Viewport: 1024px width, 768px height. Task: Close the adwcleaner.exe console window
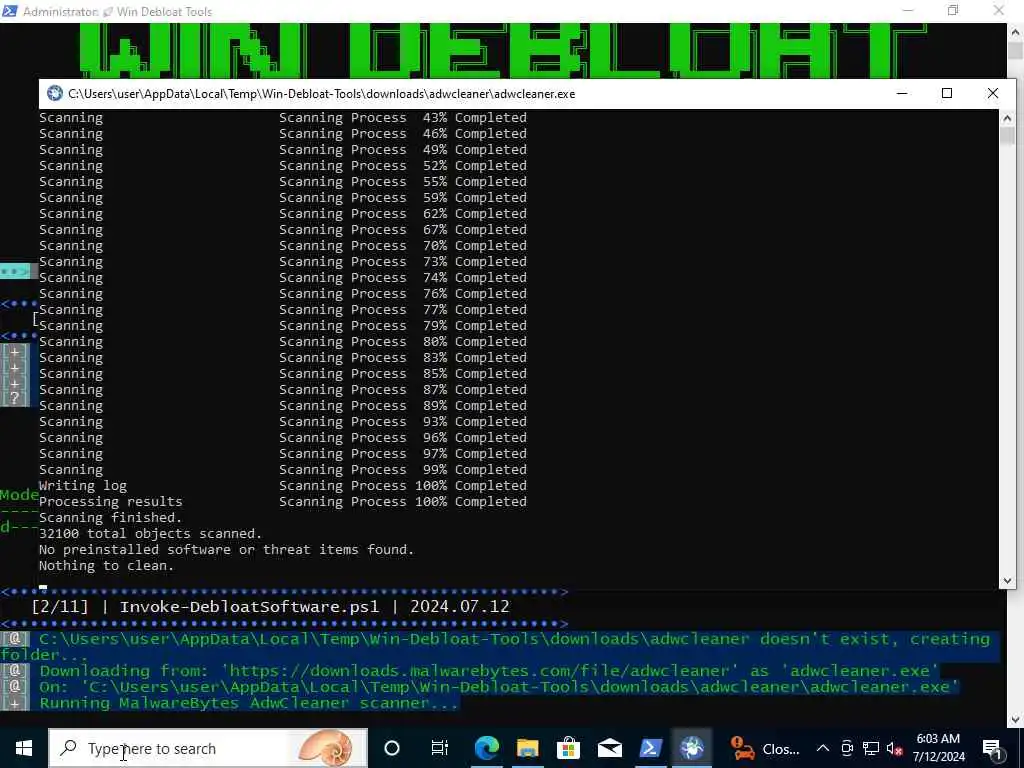[x=993, y=93]
